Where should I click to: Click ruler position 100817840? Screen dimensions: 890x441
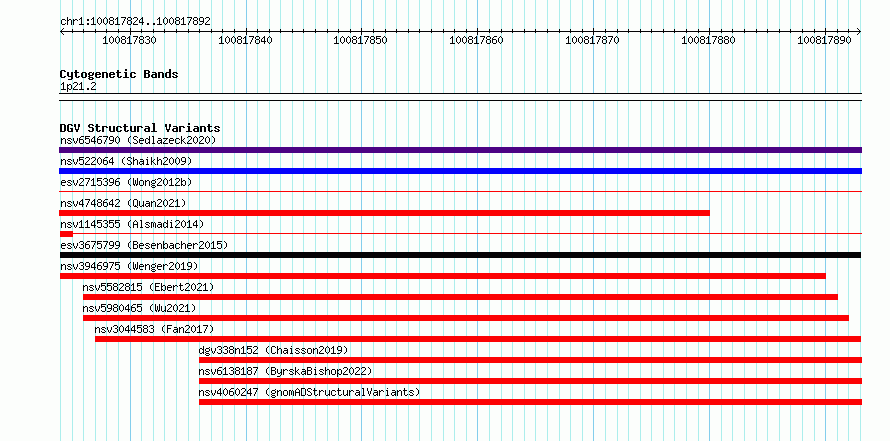[246, 40]
